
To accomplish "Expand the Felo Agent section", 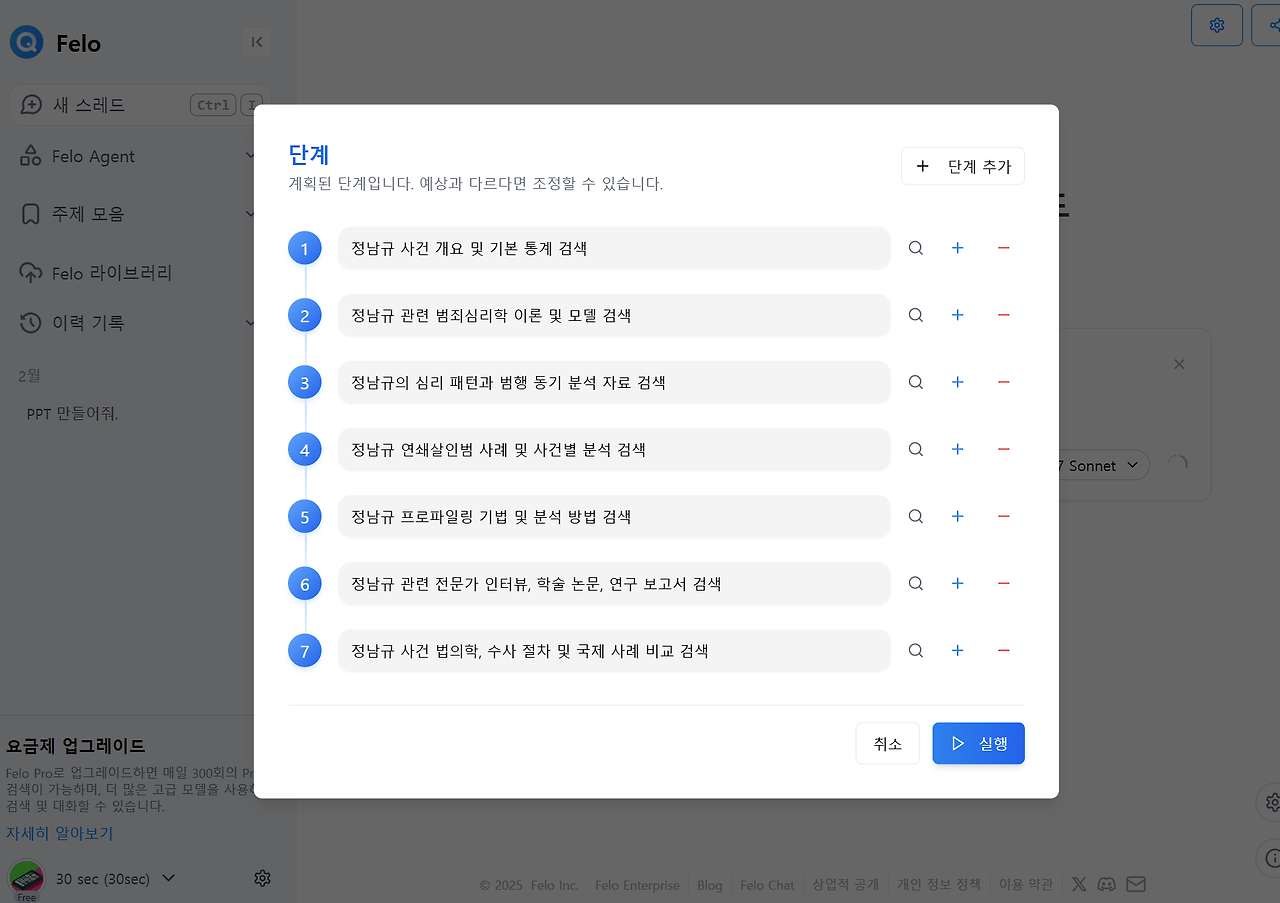I will point(249,156).
